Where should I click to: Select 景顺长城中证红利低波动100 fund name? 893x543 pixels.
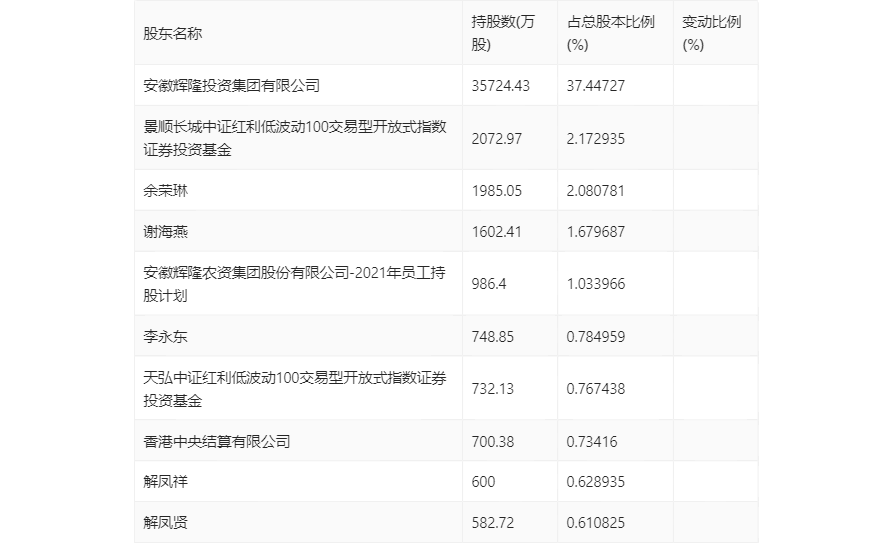pos(295,138)
